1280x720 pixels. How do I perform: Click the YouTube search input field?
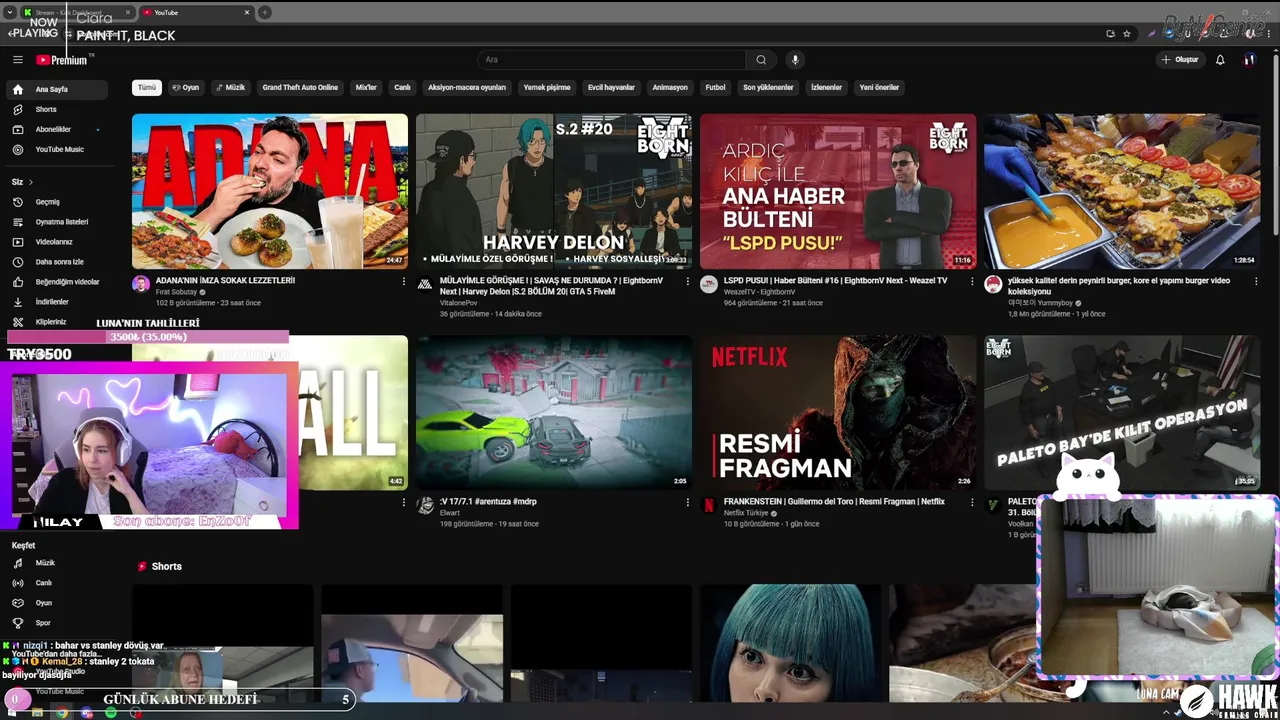(x=611, y=60)
